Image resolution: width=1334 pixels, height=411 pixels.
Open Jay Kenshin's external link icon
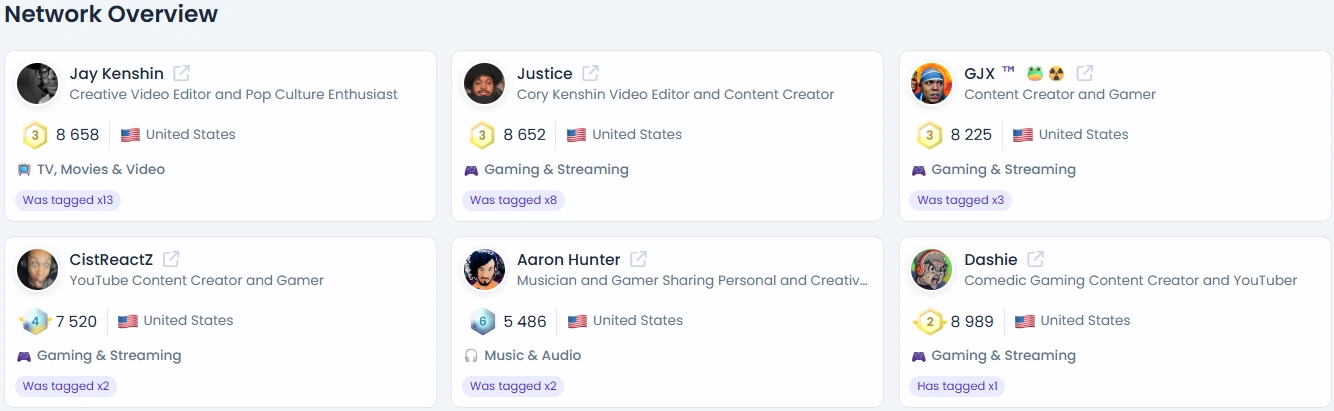pyautogui.click(x=182, y=73)
